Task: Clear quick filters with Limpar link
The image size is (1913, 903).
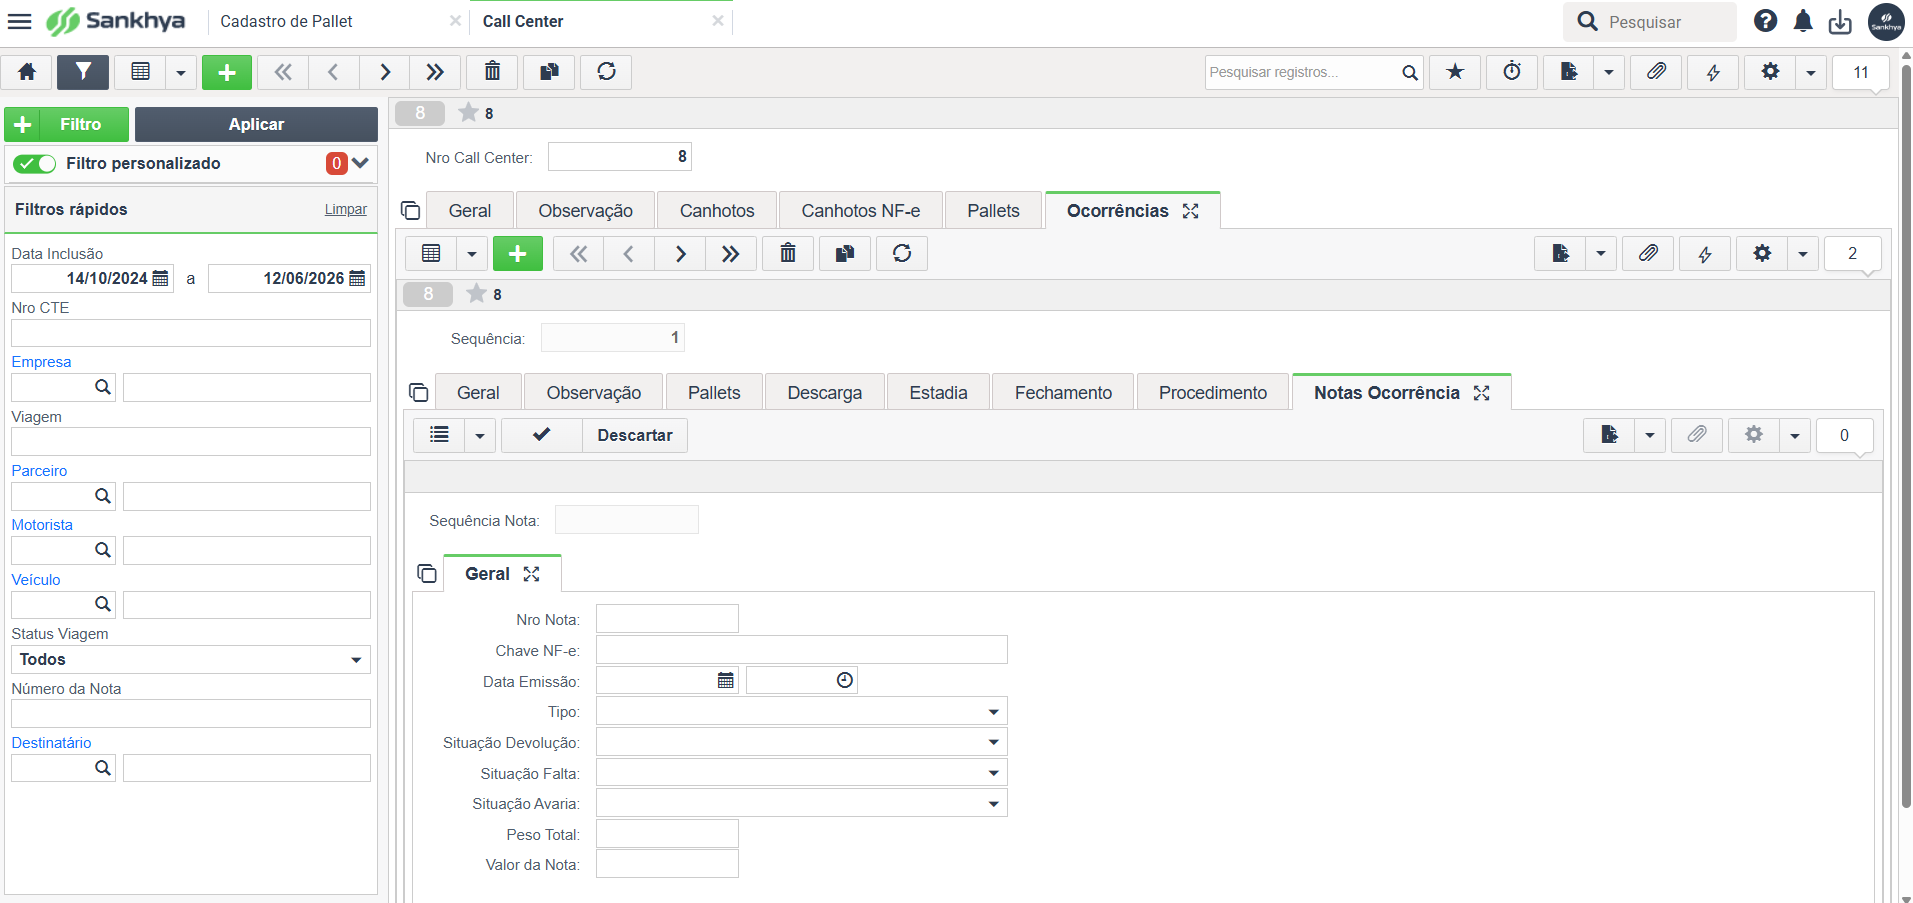Action: click(x=346, y=209)
